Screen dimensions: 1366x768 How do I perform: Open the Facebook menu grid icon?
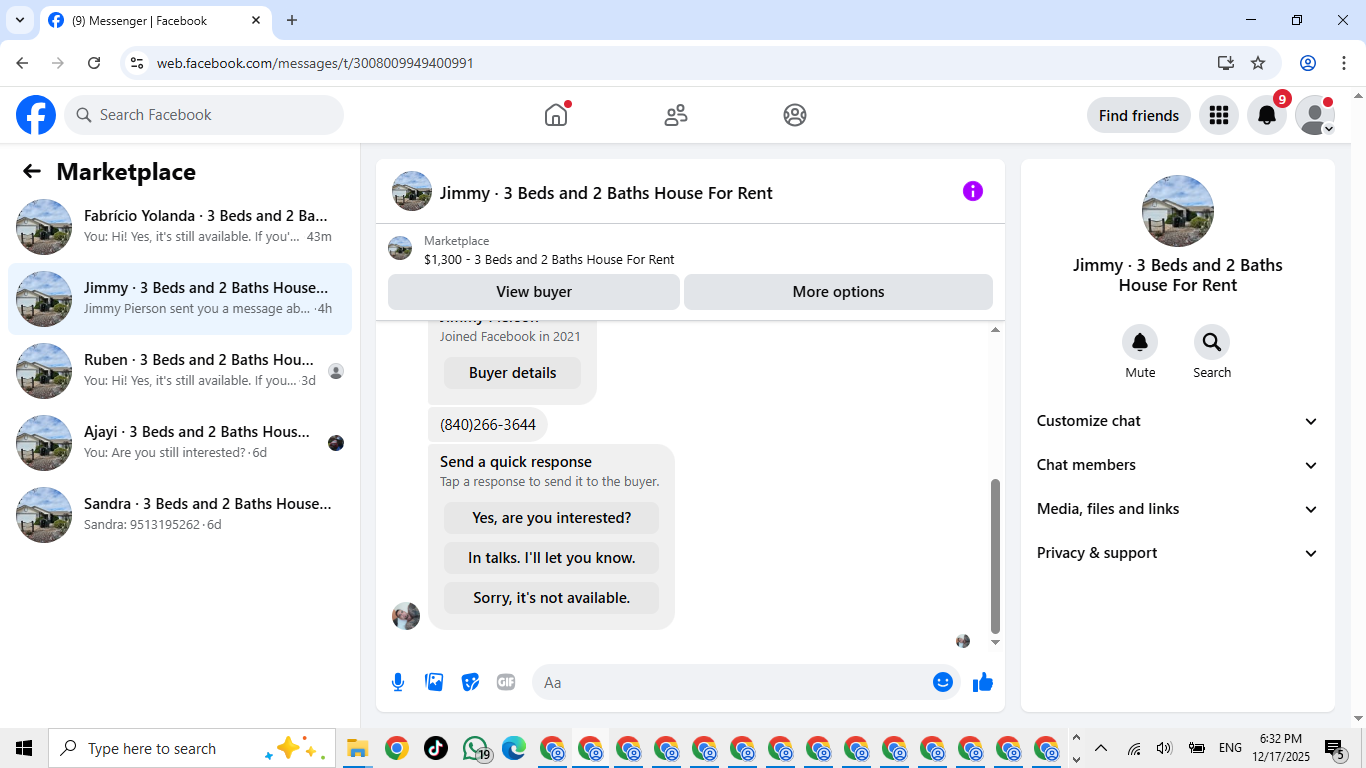1218,115
